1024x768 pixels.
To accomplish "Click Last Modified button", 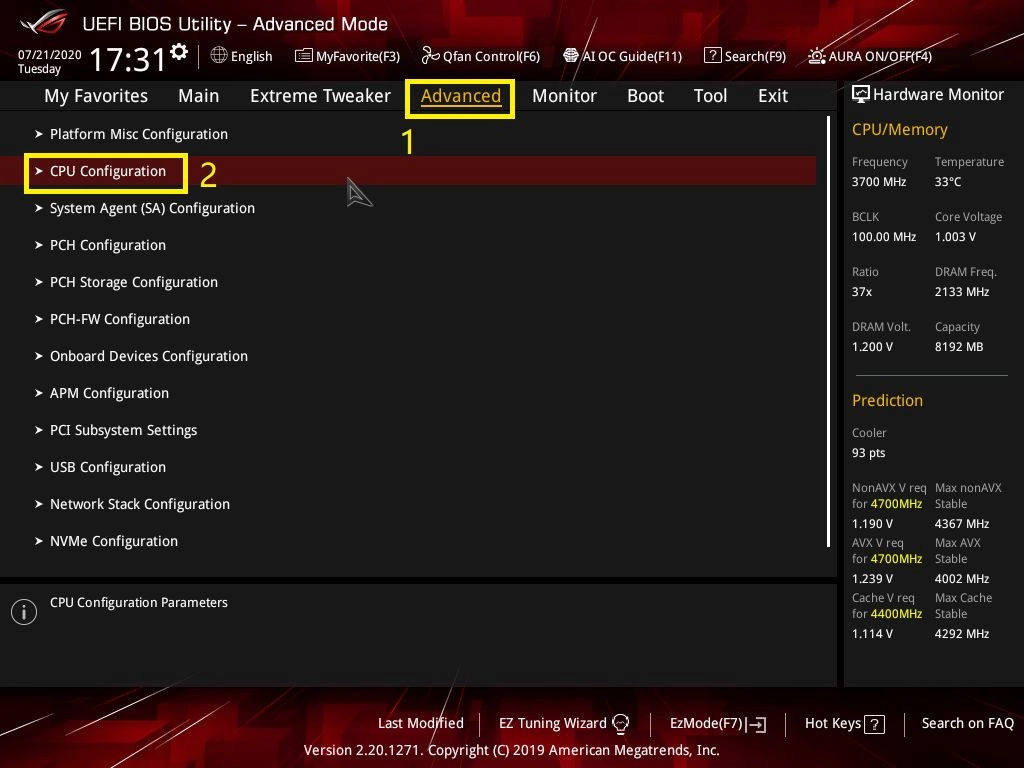I will (420, 723).
